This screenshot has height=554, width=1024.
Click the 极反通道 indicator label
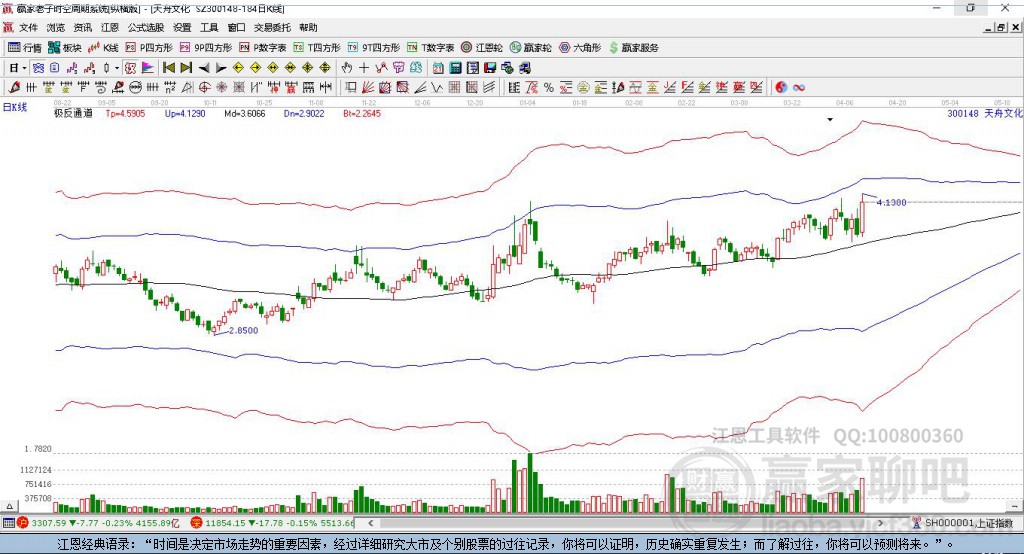[x=73, y=113]
